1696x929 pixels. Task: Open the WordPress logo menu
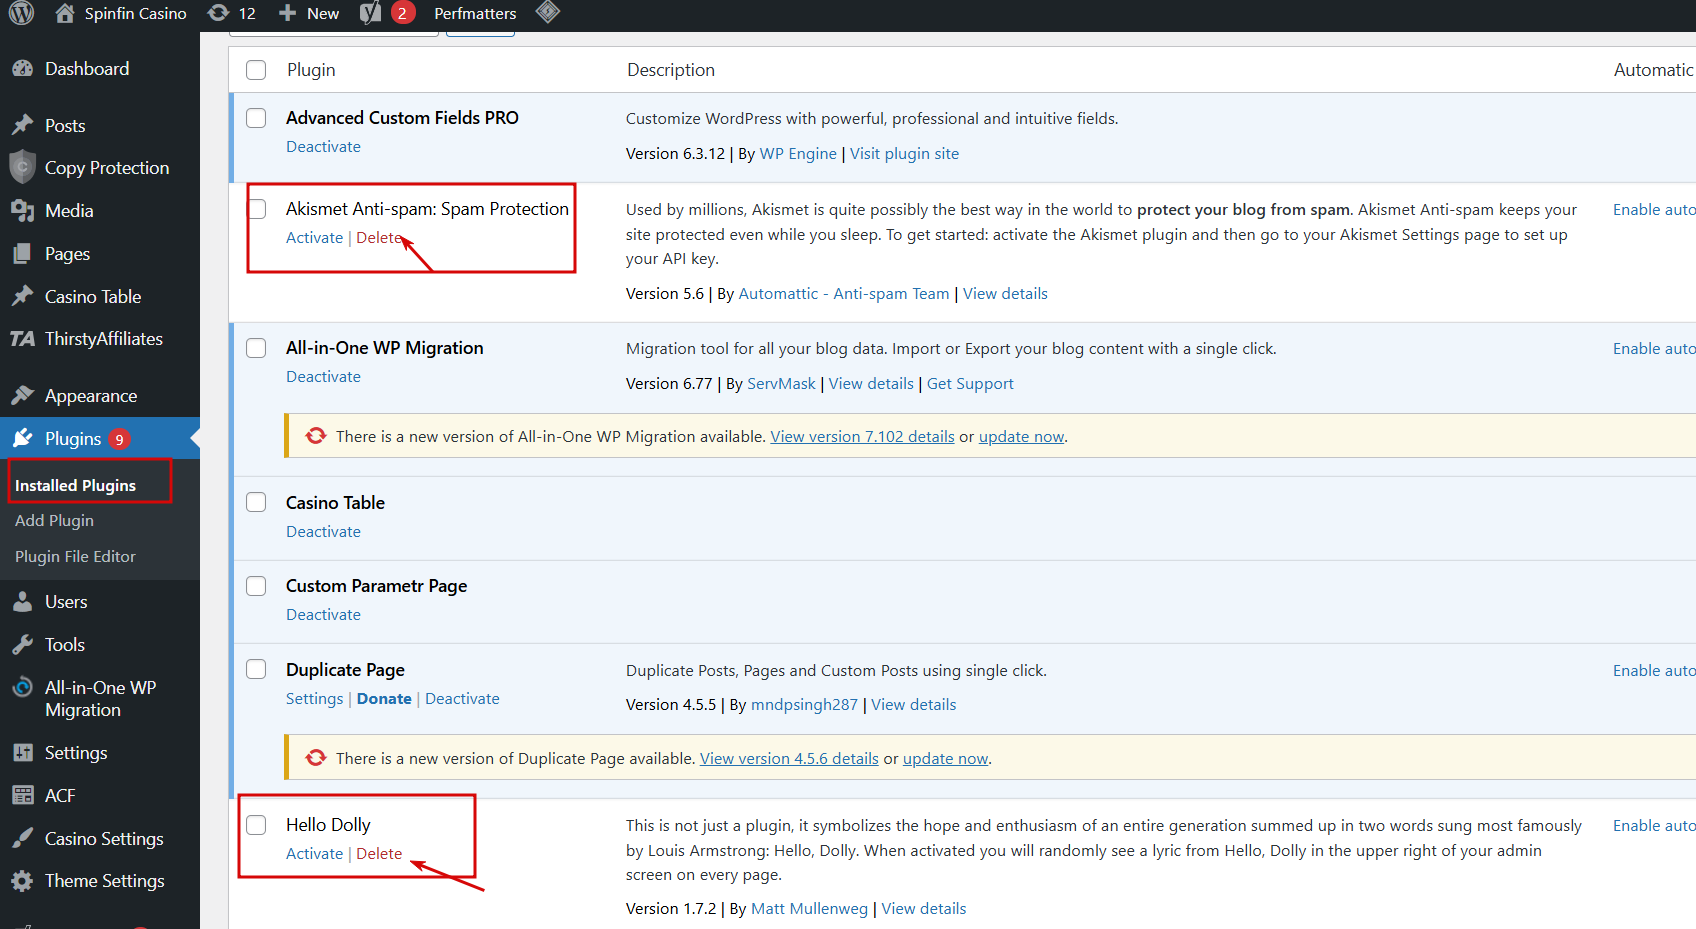coord(21,13)
